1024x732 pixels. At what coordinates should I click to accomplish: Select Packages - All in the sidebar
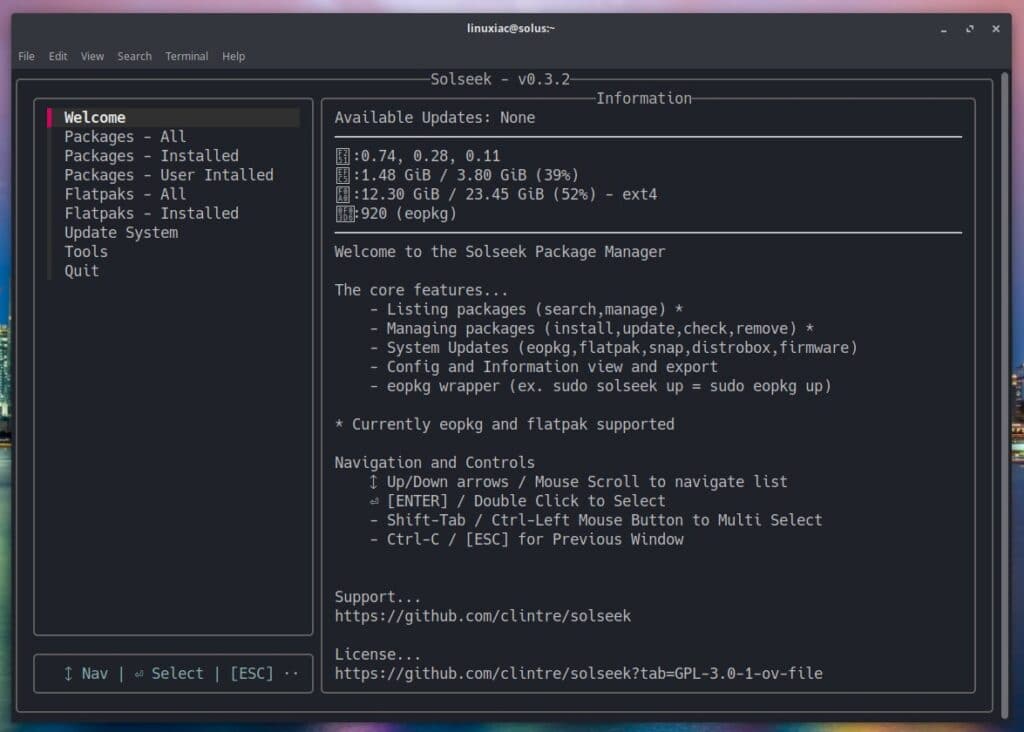127,136
